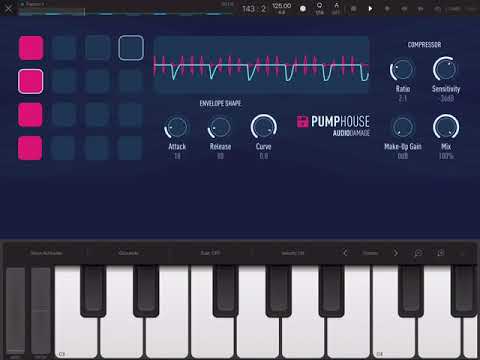Click the square icon right of the magnifier
Image resolution: width=480 pixels, height=360 pixels.
click(x=440, y=253)
